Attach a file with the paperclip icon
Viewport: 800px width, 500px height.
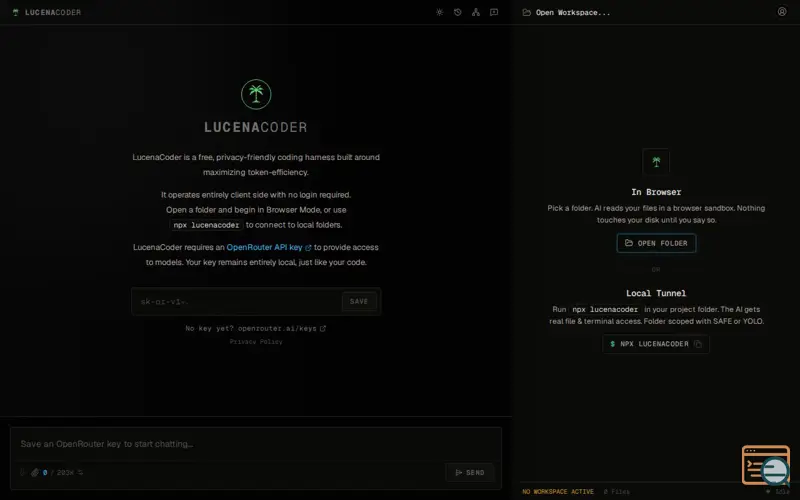coord(35,472)
